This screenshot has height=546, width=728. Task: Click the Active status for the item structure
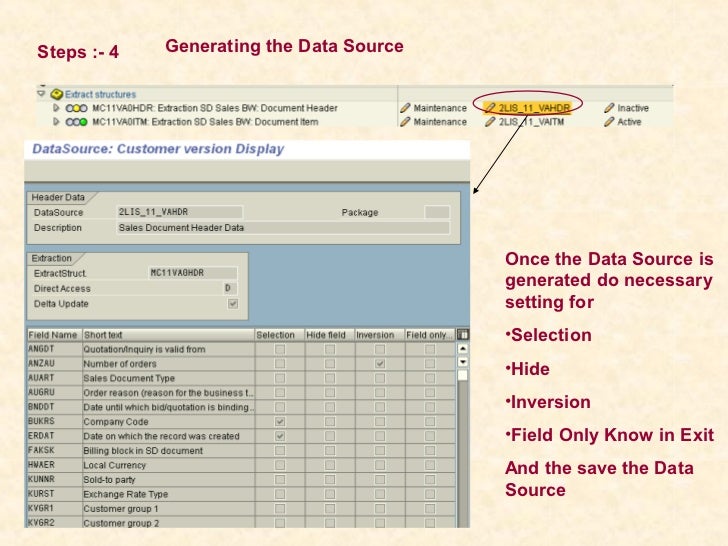click(629, 122)
